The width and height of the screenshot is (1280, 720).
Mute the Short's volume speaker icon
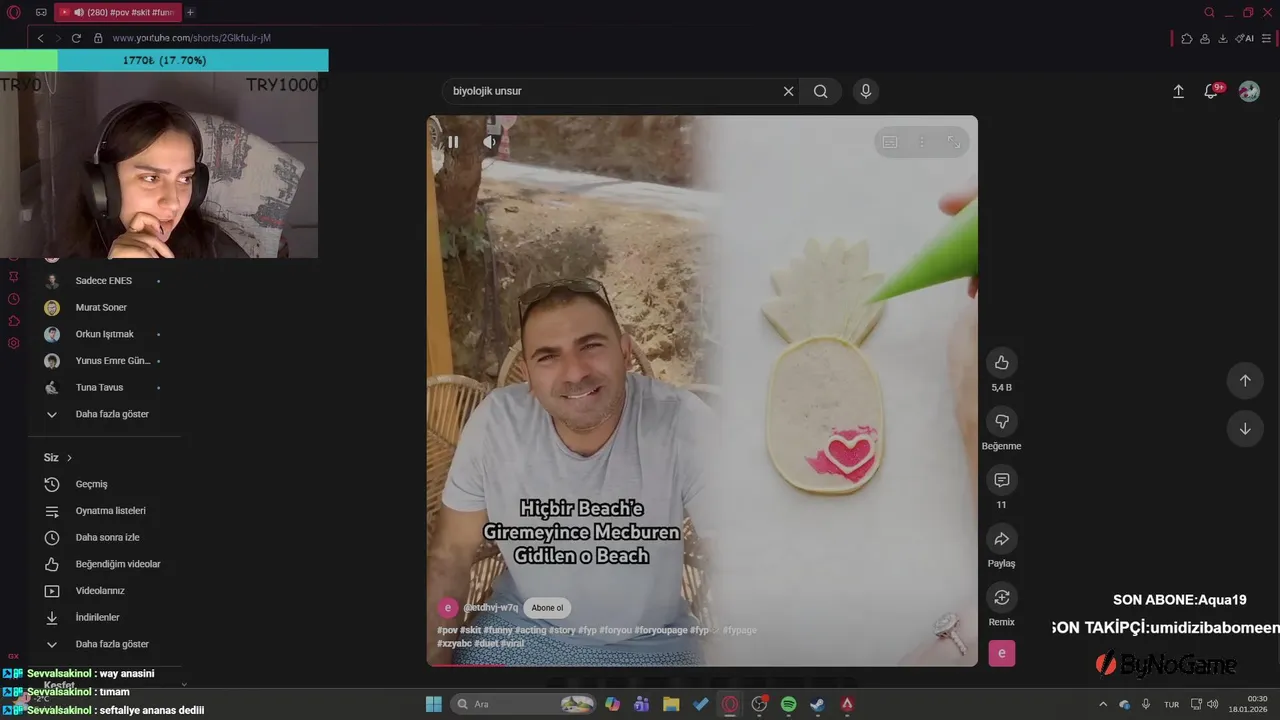pos(489,142)
